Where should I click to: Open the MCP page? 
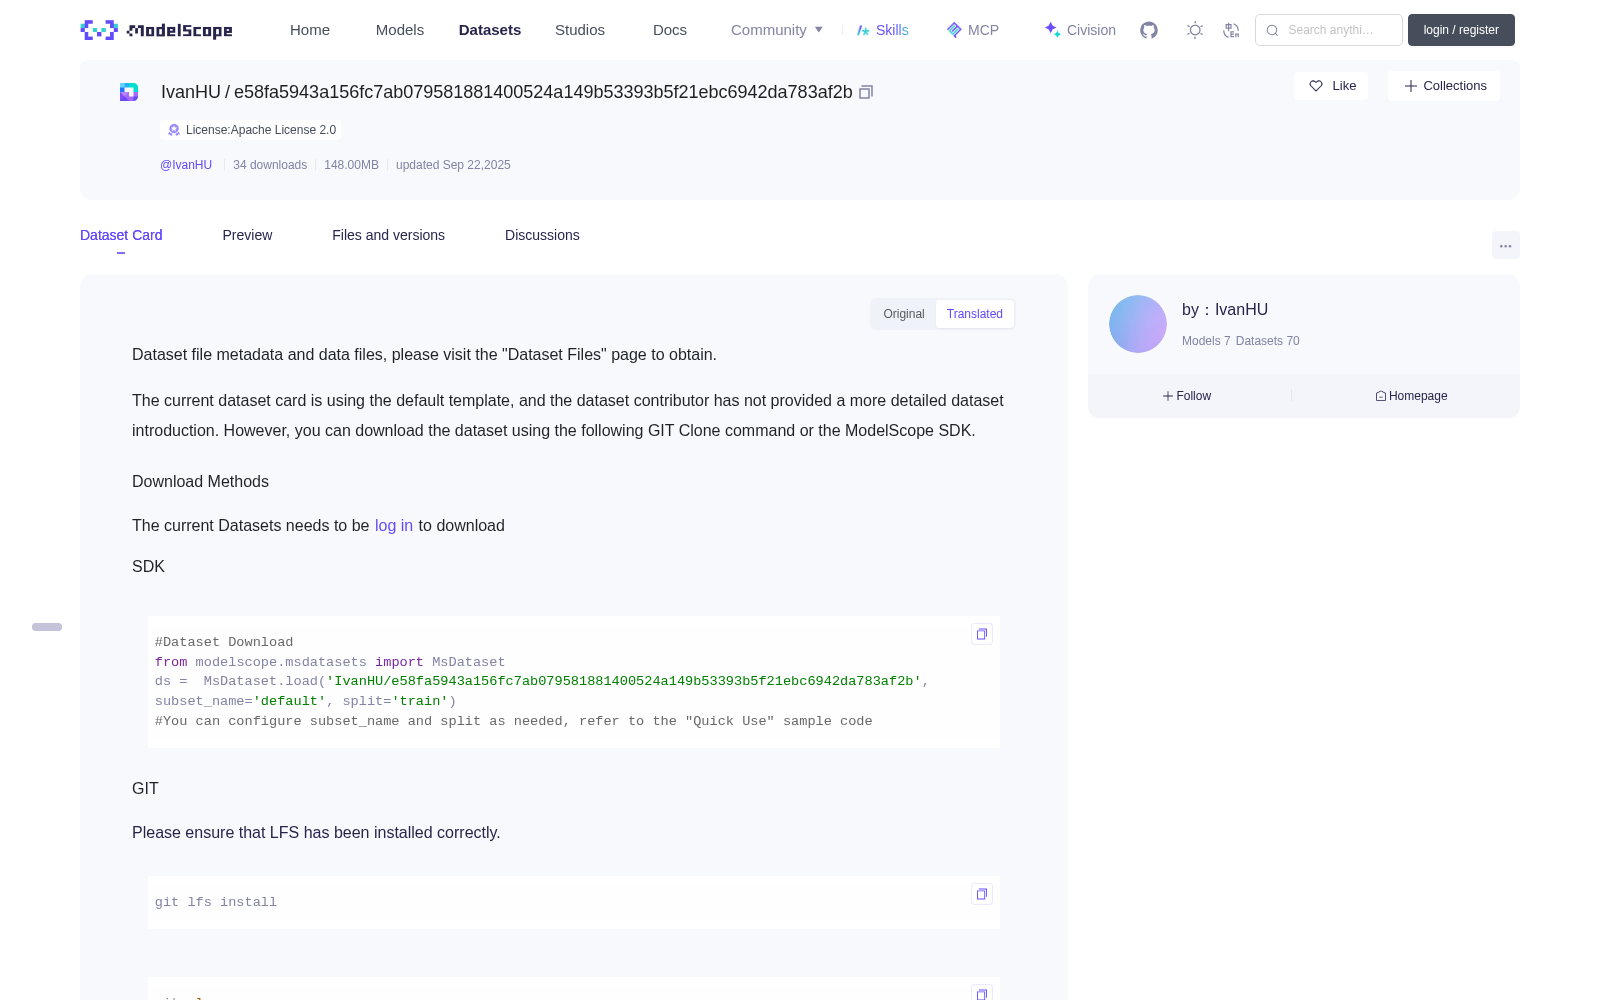(x=973, y=30)
